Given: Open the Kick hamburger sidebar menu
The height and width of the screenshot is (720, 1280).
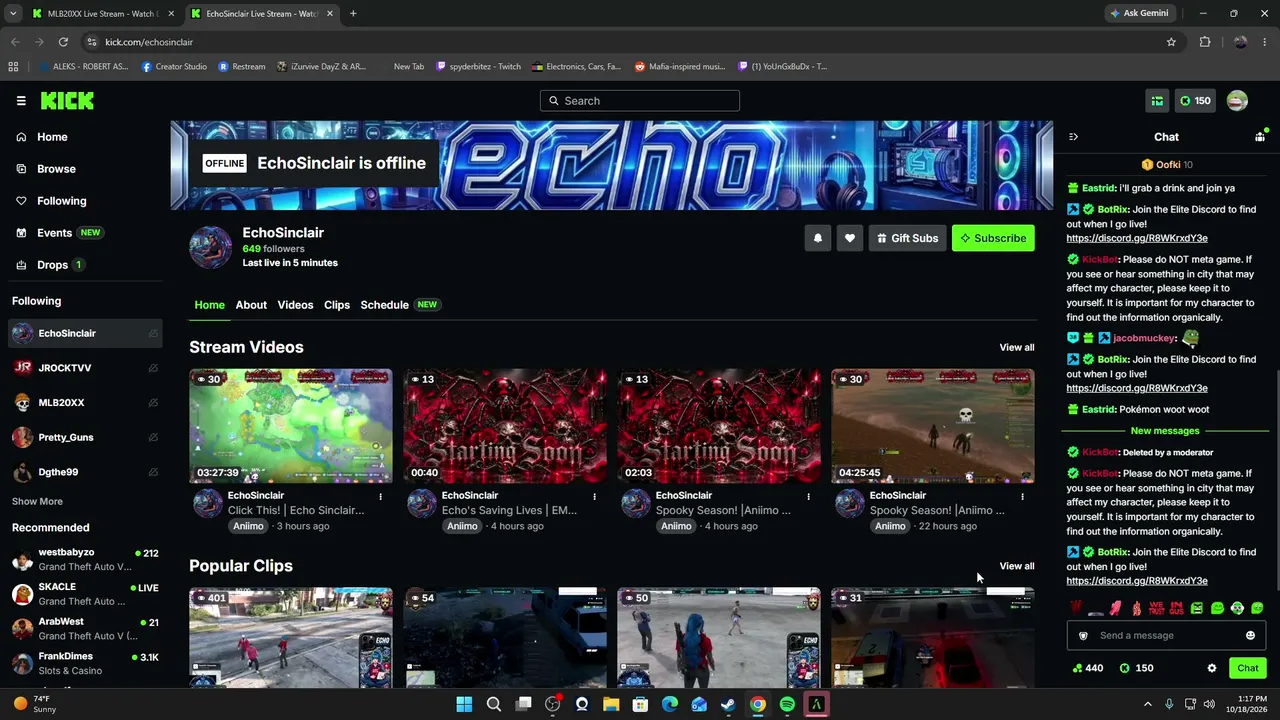Looking at the screenshot, I should (x=21, y=101).
